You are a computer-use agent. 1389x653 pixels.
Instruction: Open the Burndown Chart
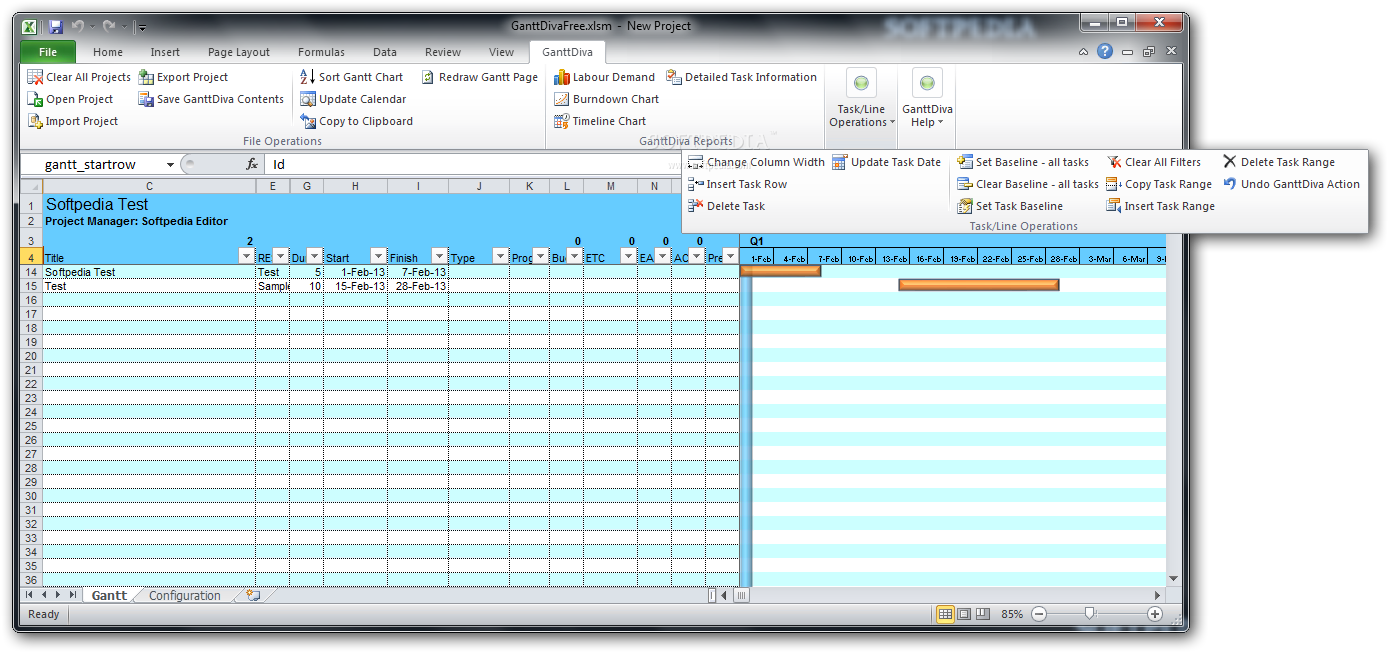coord(607,99)
